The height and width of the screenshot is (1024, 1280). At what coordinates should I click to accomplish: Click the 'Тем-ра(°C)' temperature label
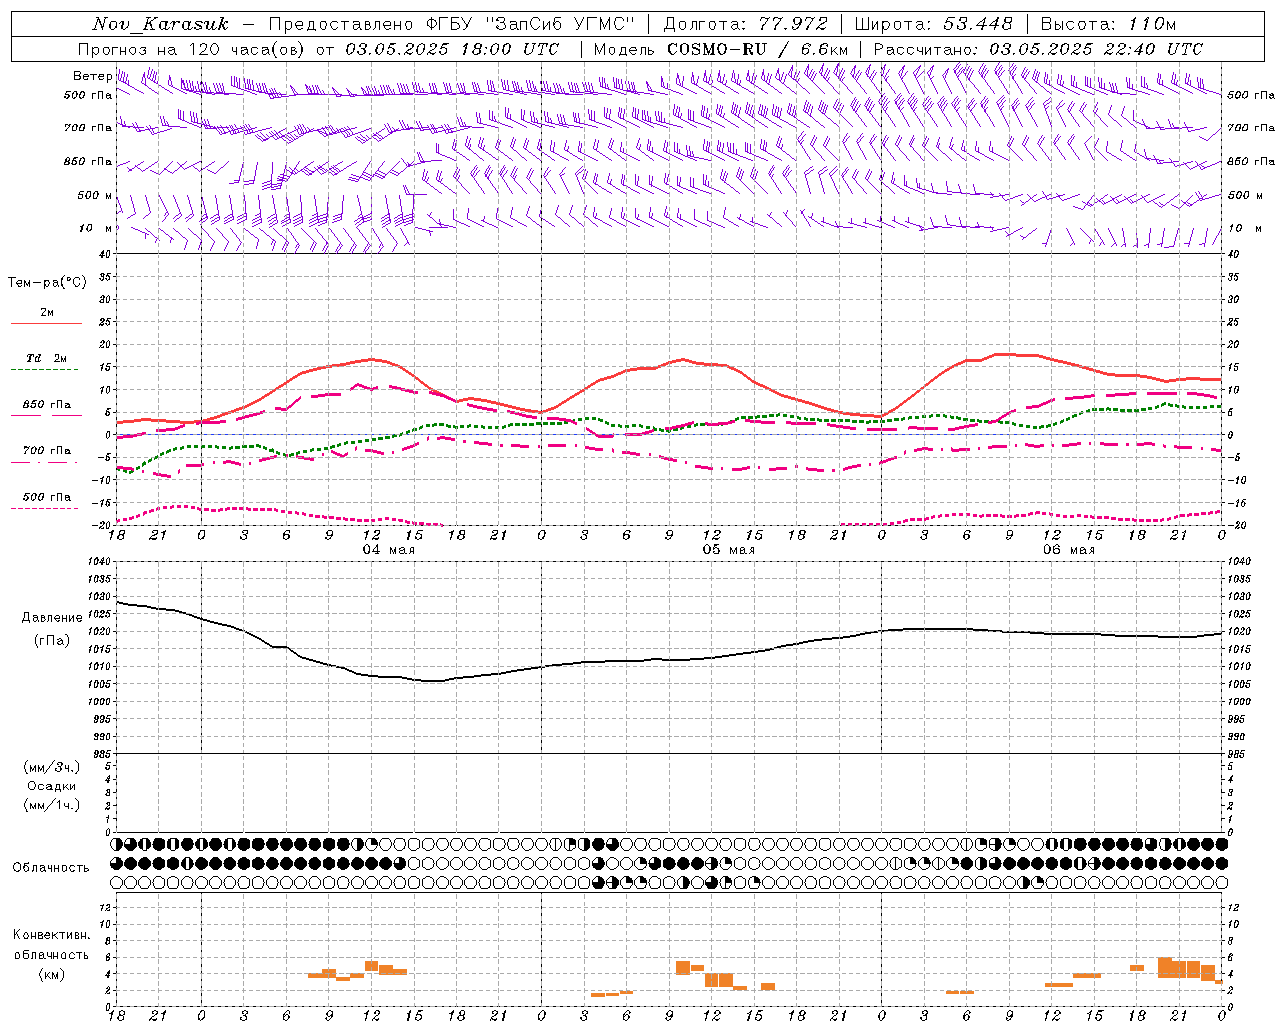pyautogui.click(x=47, y=282)
